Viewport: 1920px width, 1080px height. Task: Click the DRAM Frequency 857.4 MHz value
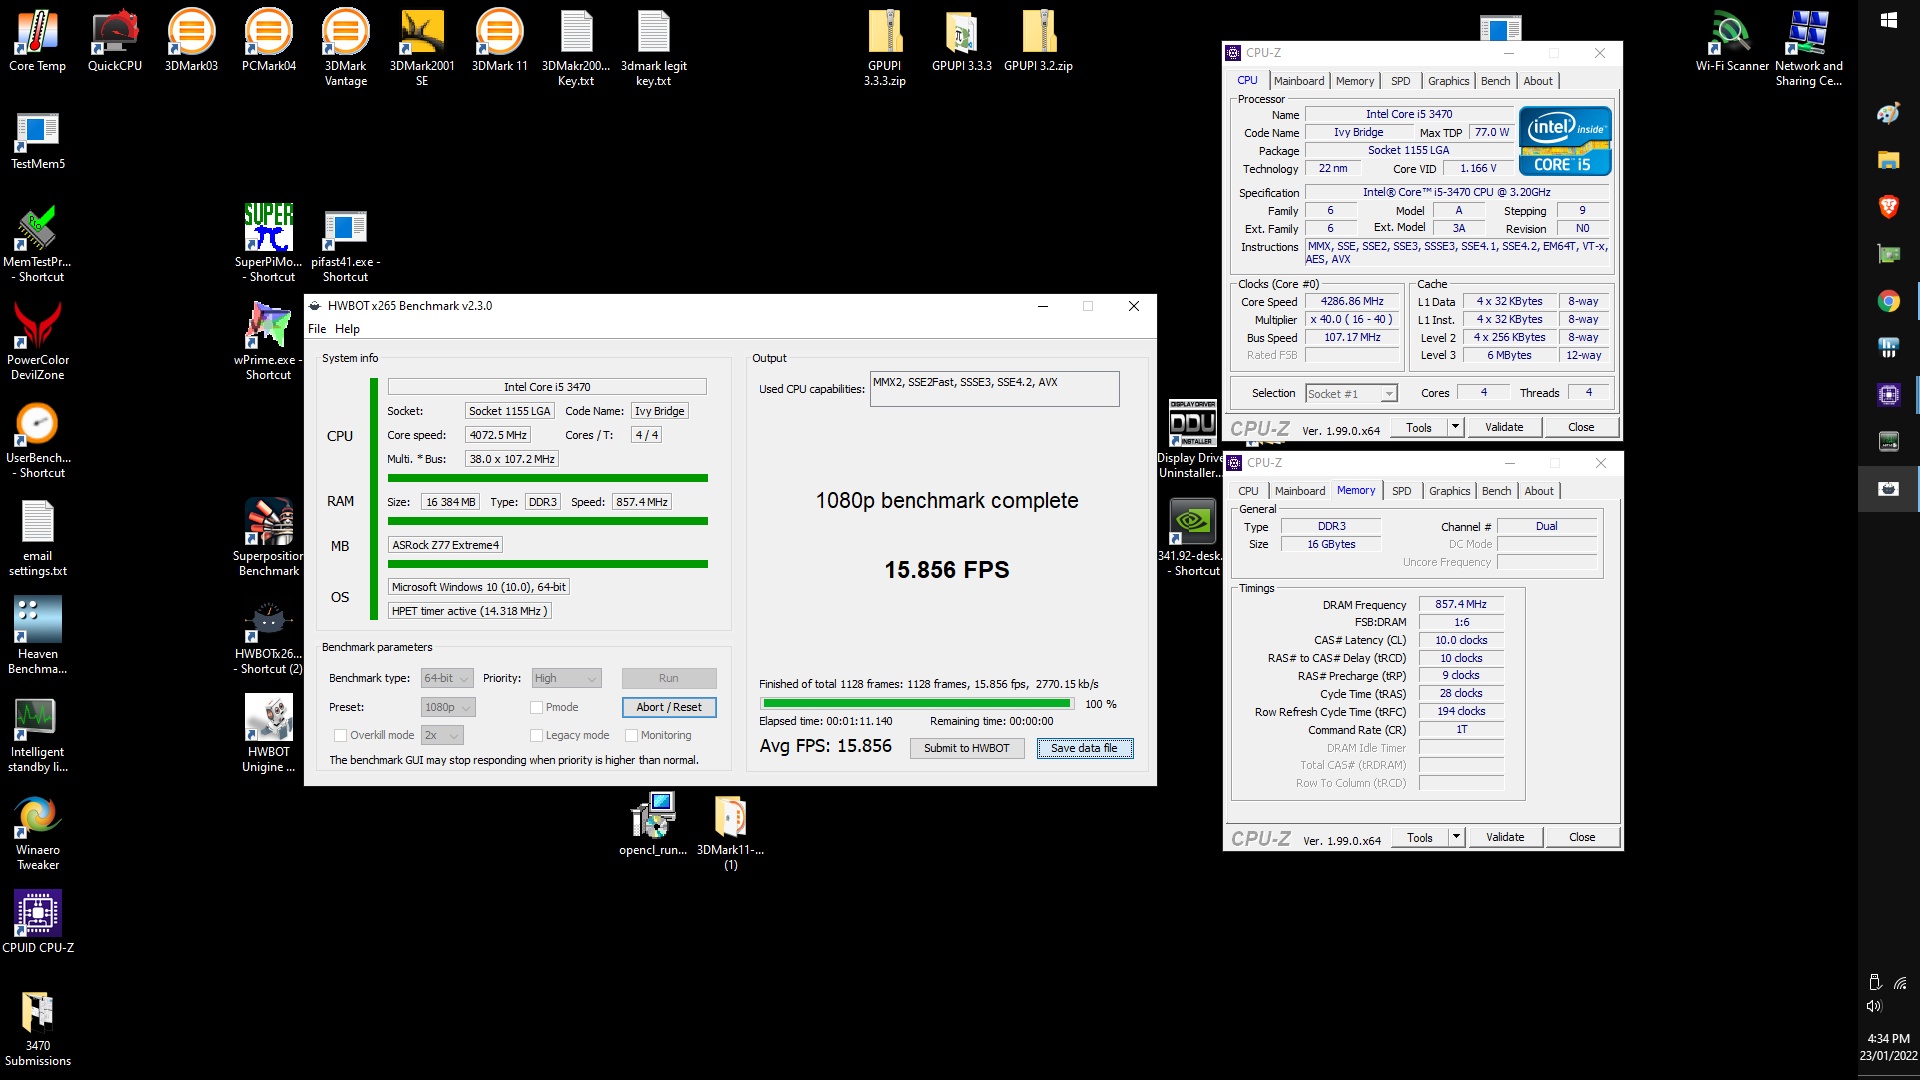coord(1461,604)
